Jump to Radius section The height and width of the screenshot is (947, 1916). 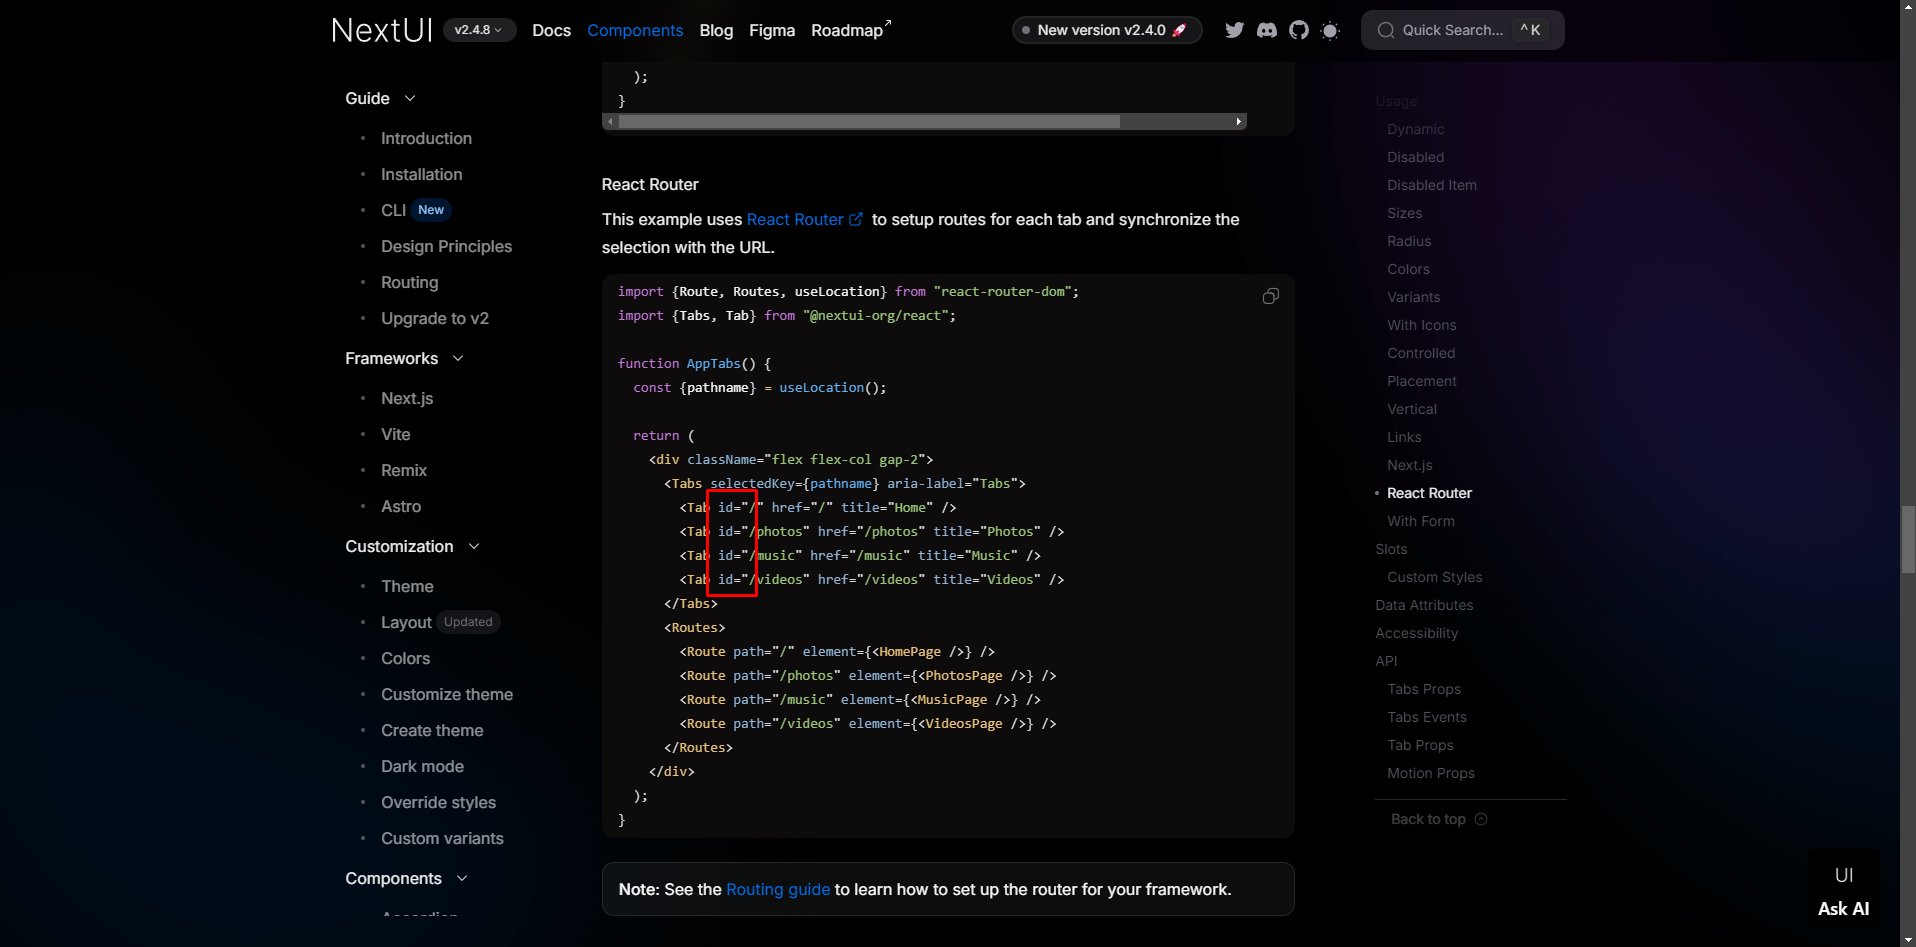coord(1409,241)
